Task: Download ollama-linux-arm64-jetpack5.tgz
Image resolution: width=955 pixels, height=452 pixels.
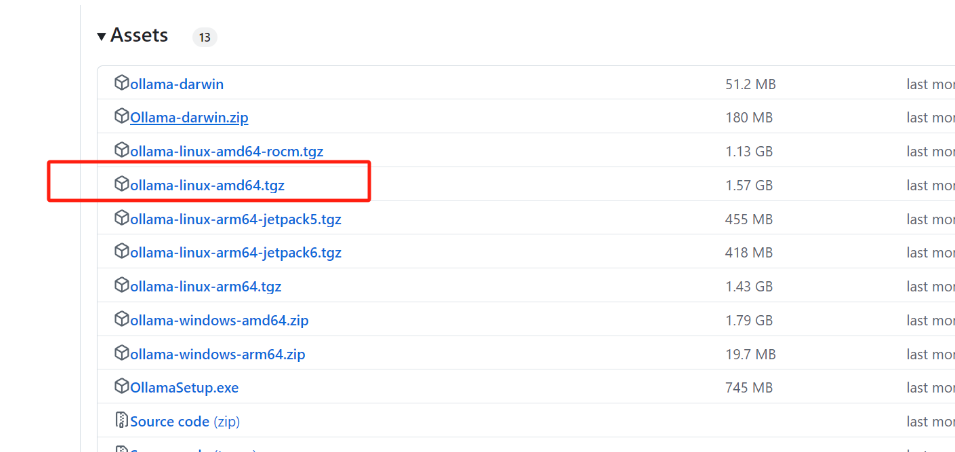Action: (236, 219)
